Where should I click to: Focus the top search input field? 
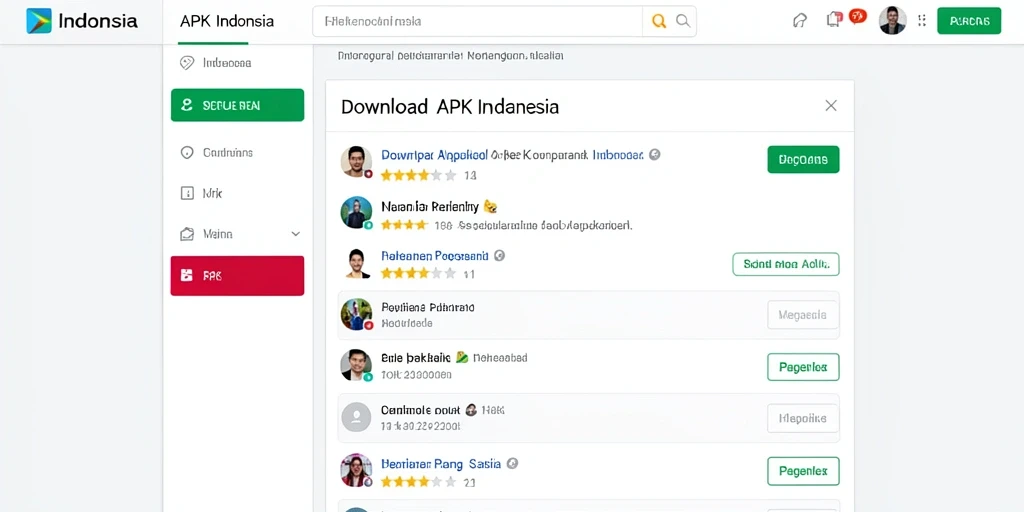coord(477,21)
